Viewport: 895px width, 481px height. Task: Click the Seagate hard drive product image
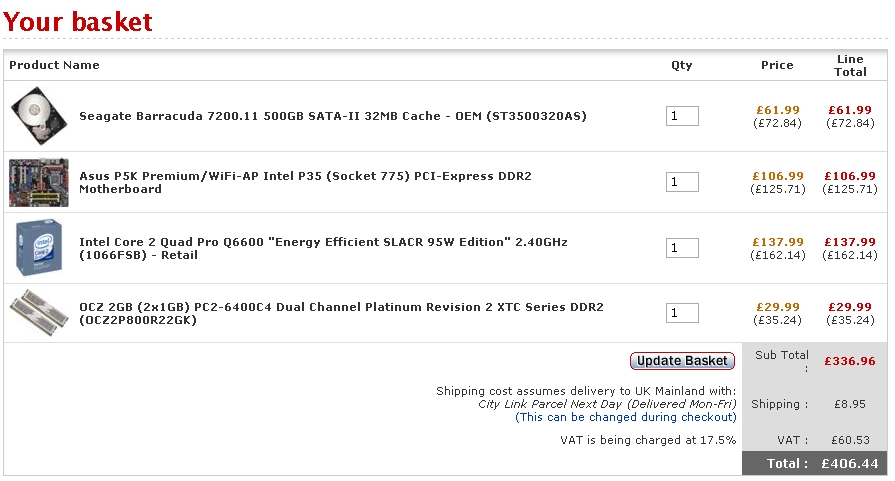pyautogui.click(x=39, y=116)
